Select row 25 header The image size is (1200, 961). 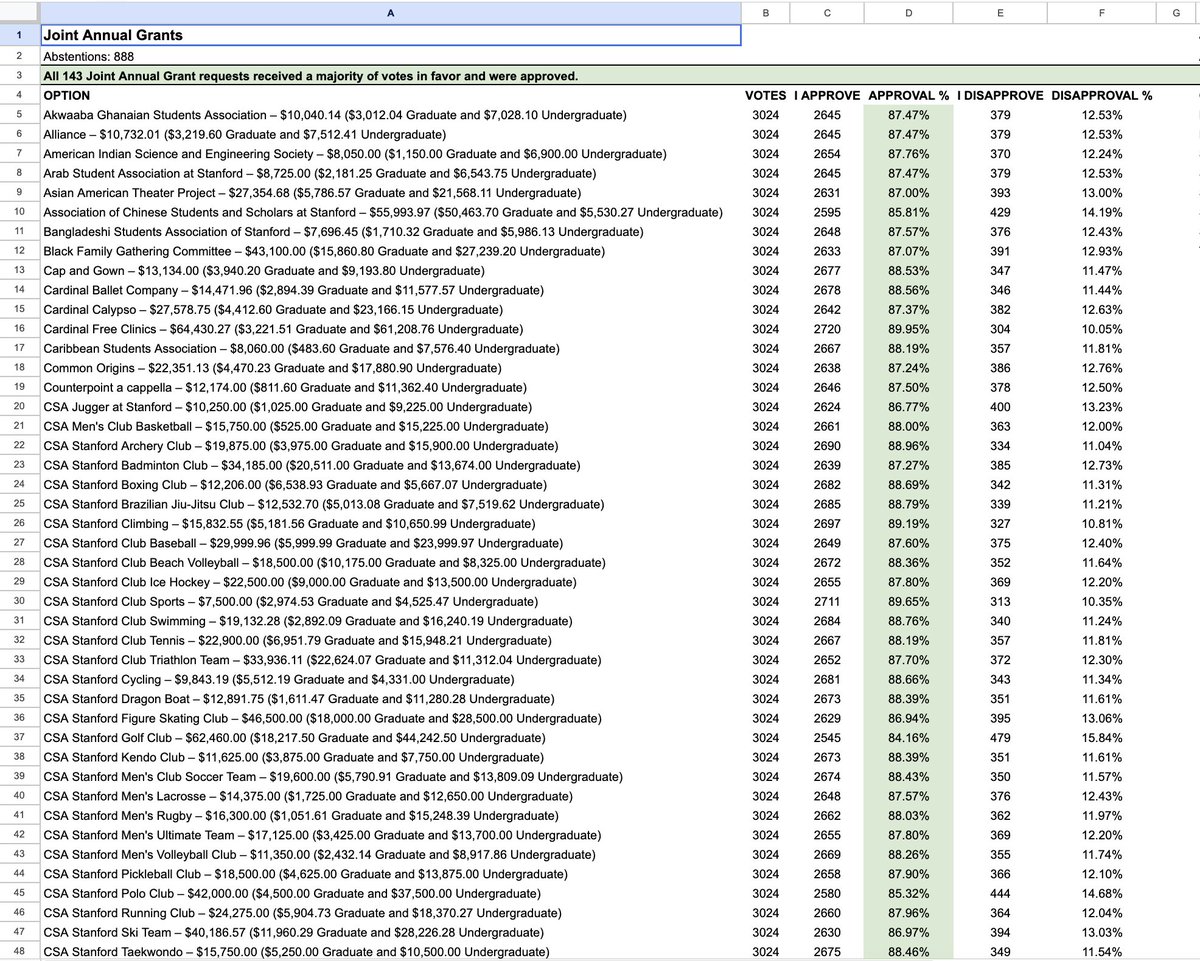pos(20,504)
